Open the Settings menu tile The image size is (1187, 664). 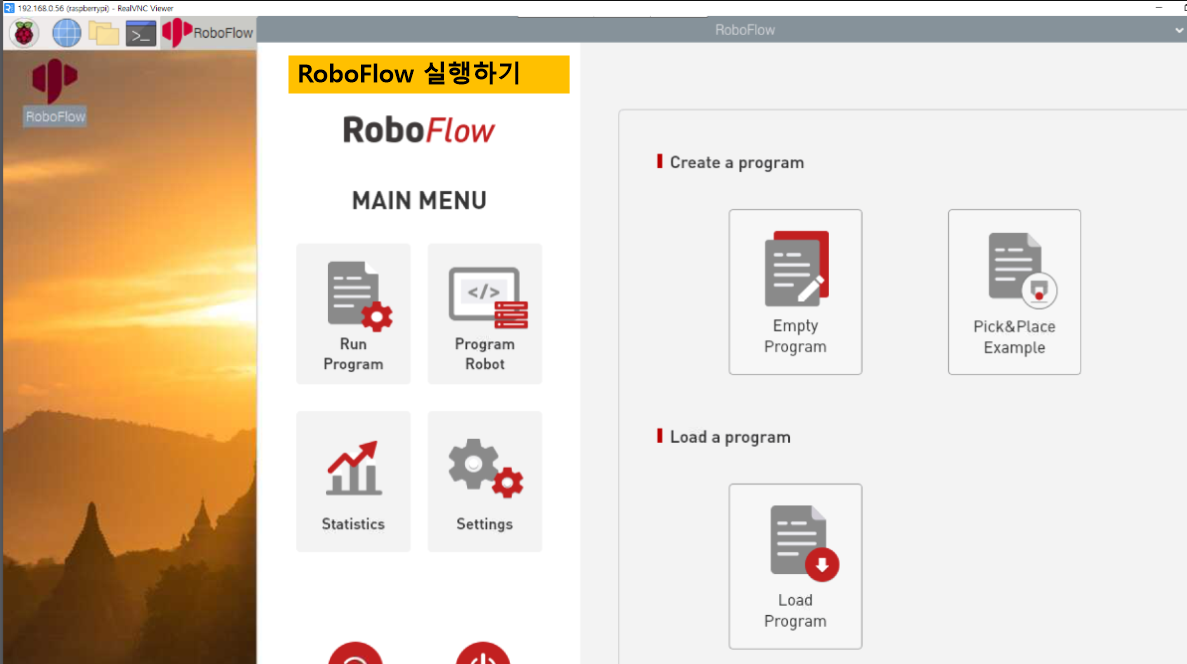pyautogui.click(x=484, y=482)
